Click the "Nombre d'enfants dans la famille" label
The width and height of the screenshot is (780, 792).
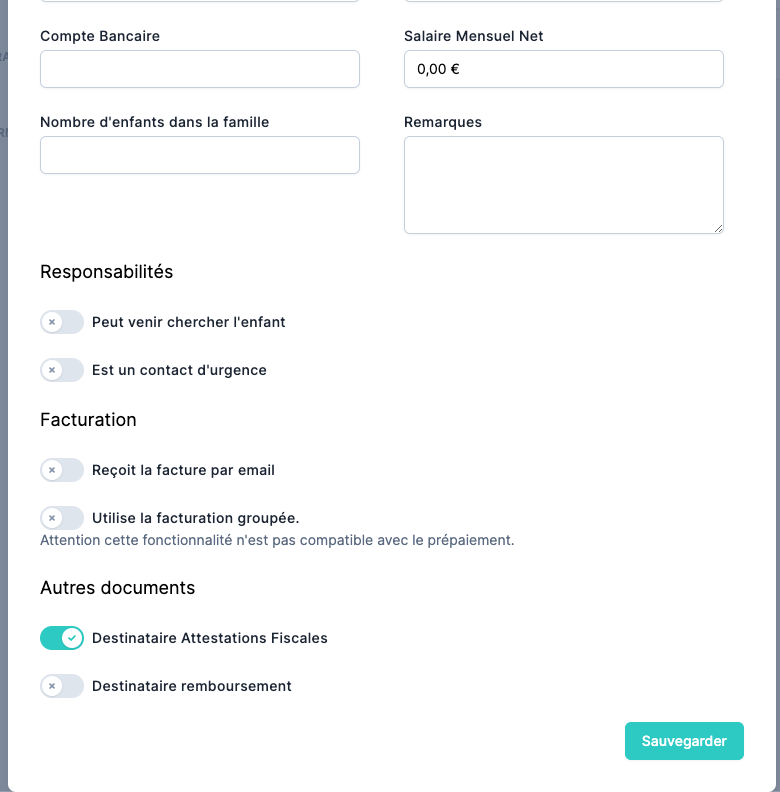click(155, 122)
